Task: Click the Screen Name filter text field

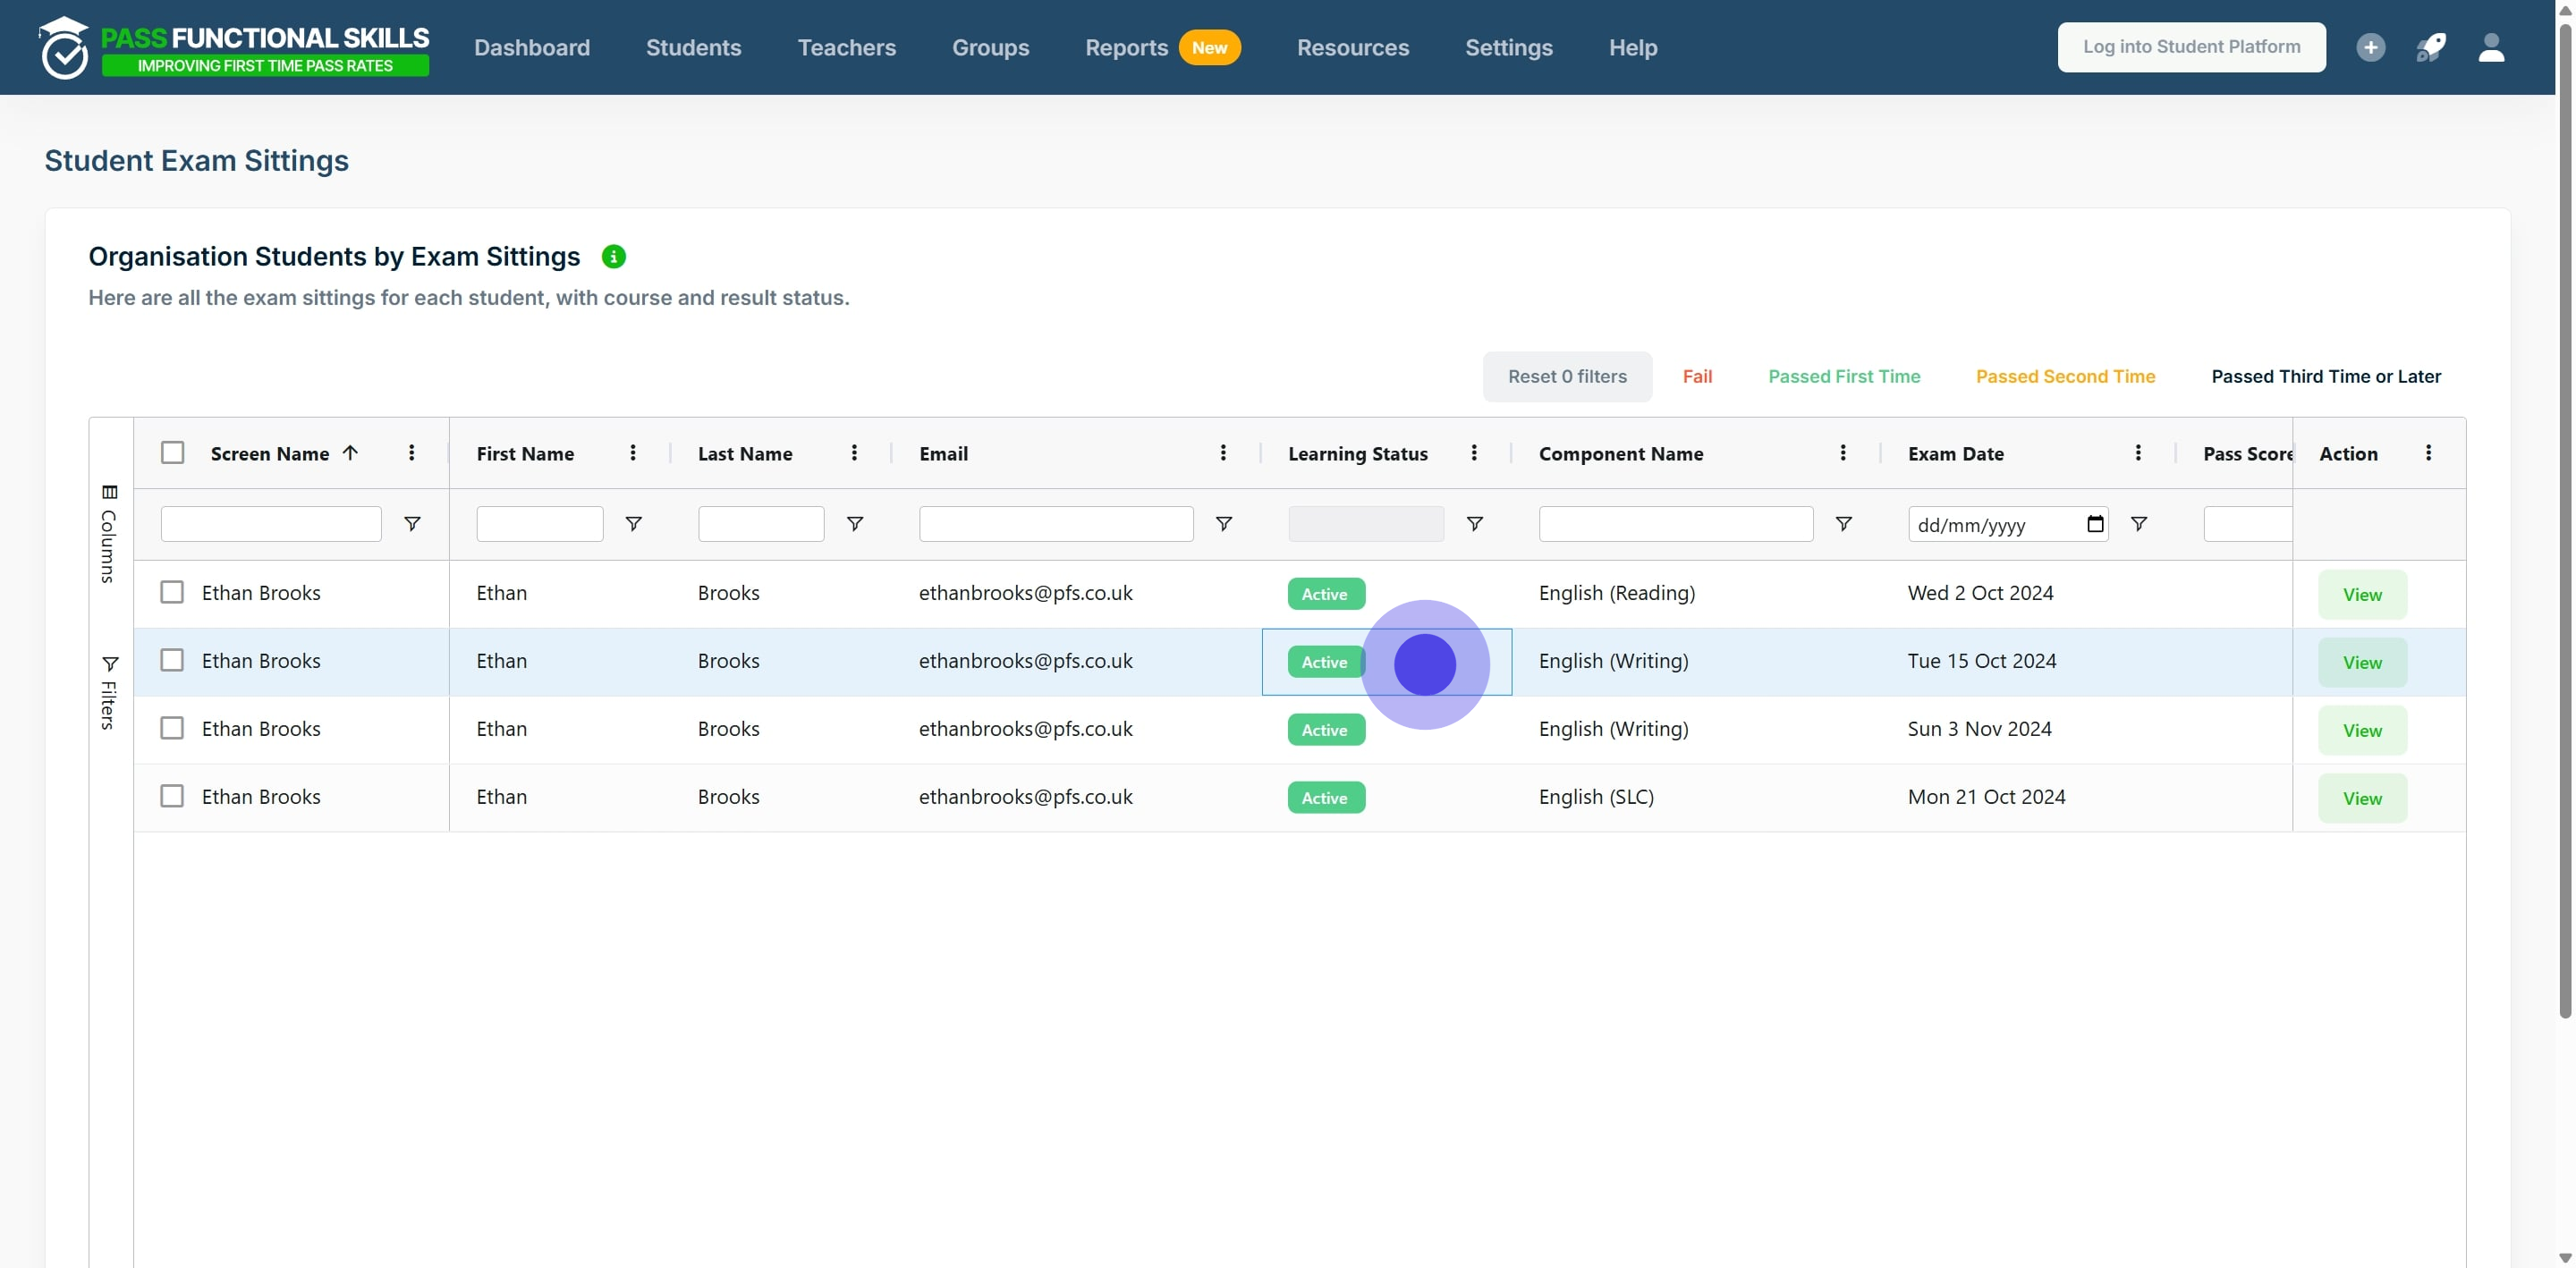Action: click(x=271, y=524)
